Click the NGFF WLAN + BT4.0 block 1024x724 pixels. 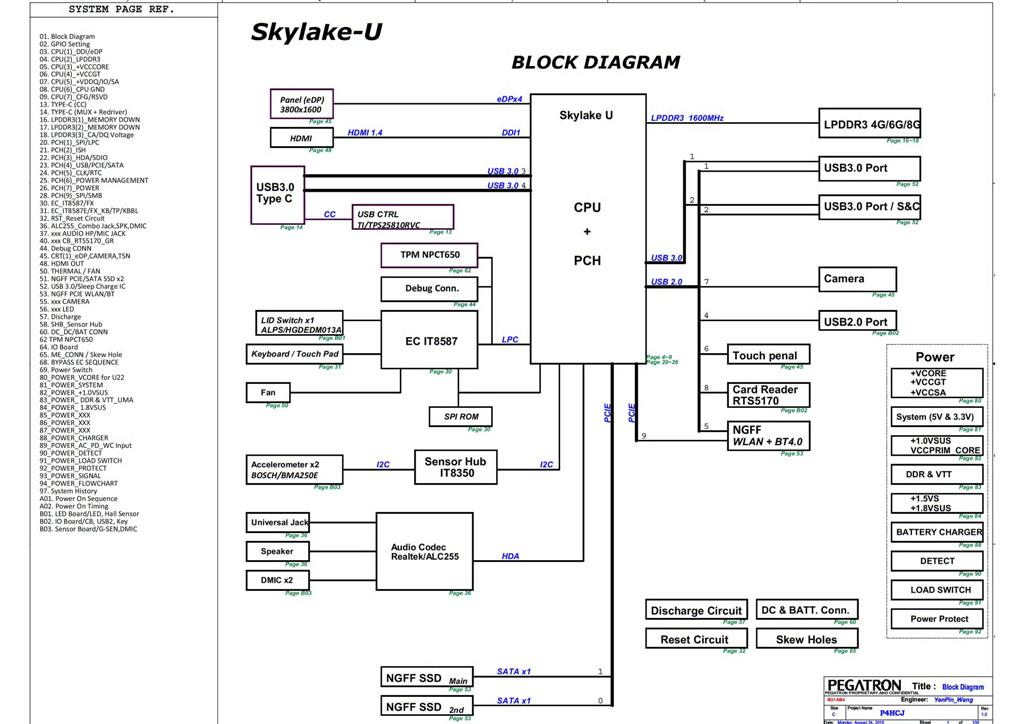(x=768, y=436)
